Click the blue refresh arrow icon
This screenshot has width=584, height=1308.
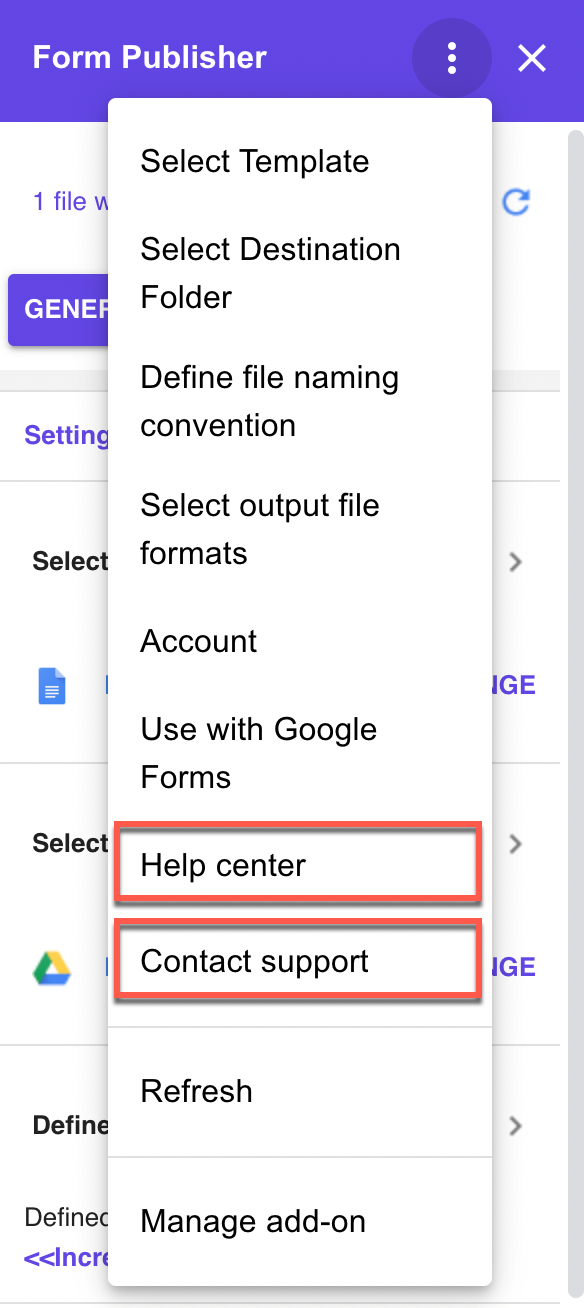(515, 202)
